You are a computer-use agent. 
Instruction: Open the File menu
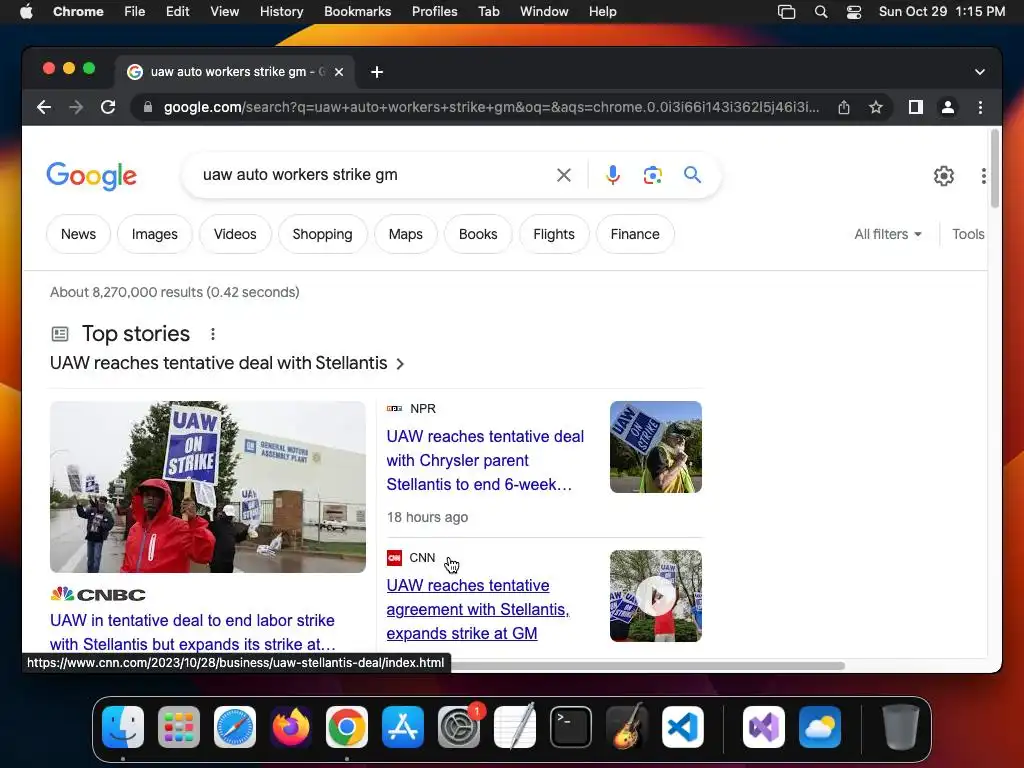tap(135, 12)
